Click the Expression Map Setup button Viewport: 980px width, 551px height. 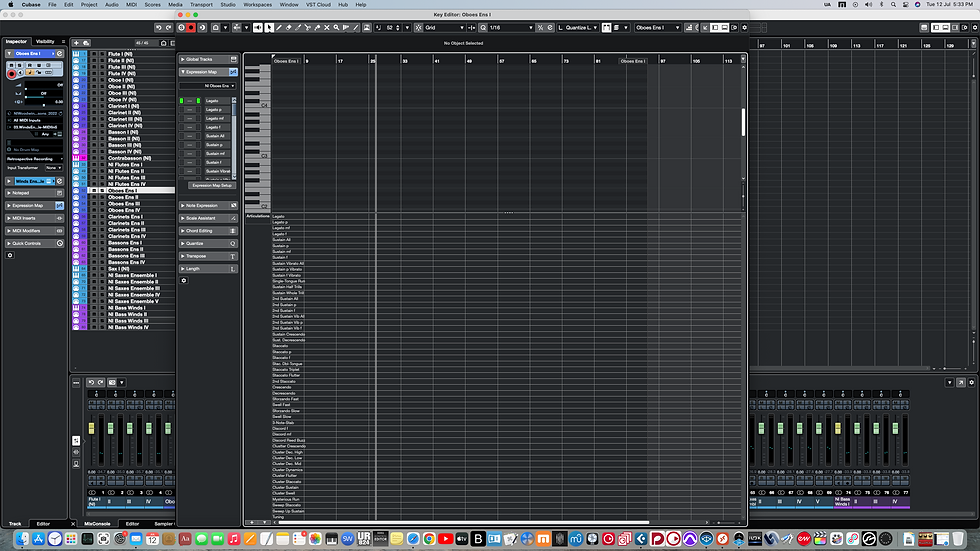[212, 186]
